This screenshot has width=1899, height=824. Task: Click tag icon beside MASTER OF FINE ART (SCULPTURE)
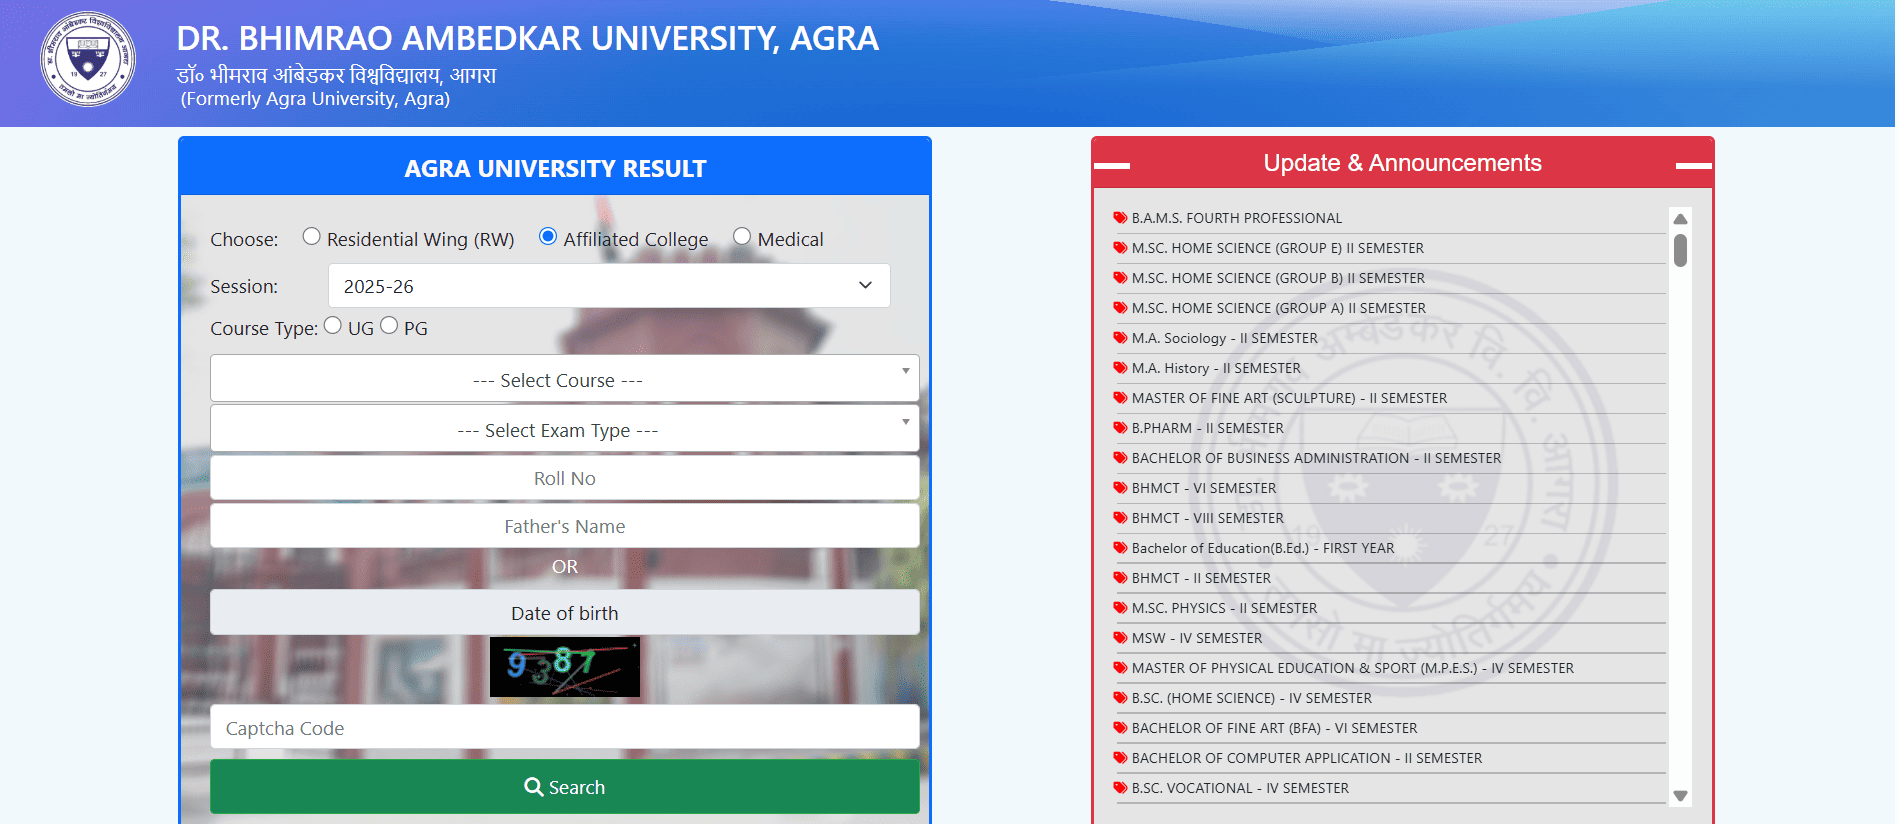(x=1120, y=398)
